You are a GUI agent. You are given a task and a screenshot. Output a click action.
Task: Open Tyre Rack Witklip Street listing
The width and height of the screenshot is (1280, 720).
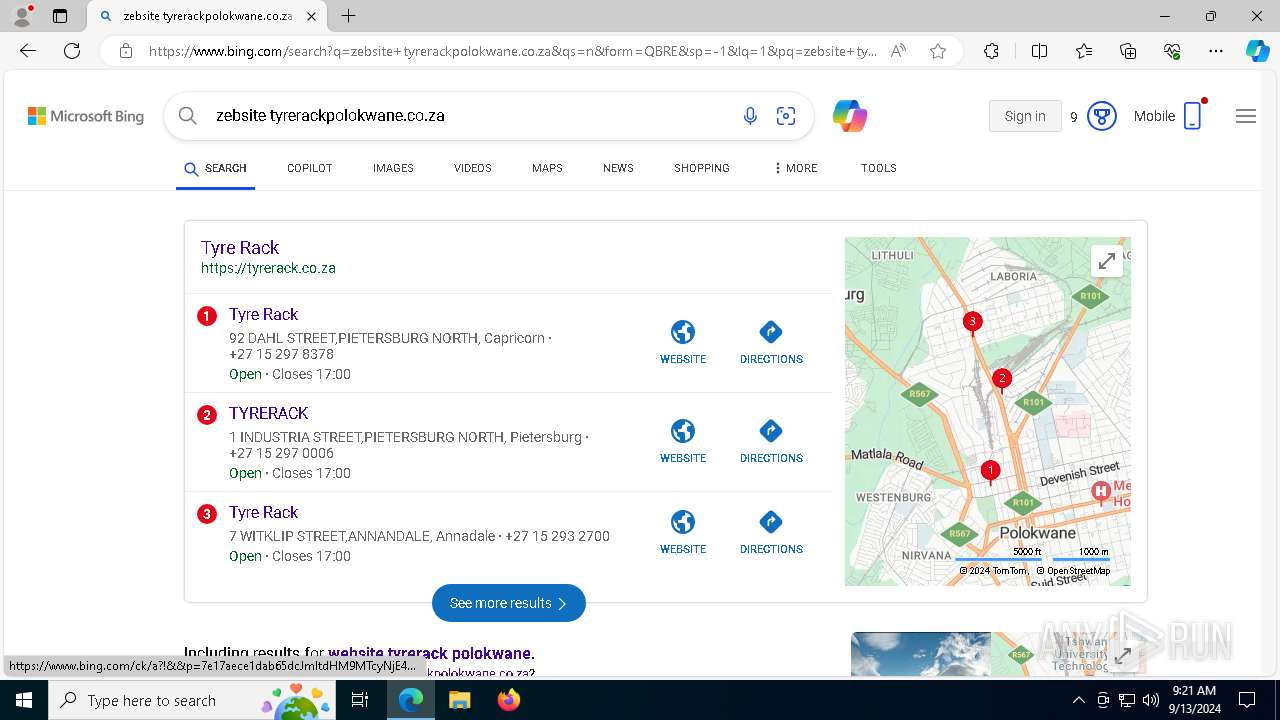point(263,512)
